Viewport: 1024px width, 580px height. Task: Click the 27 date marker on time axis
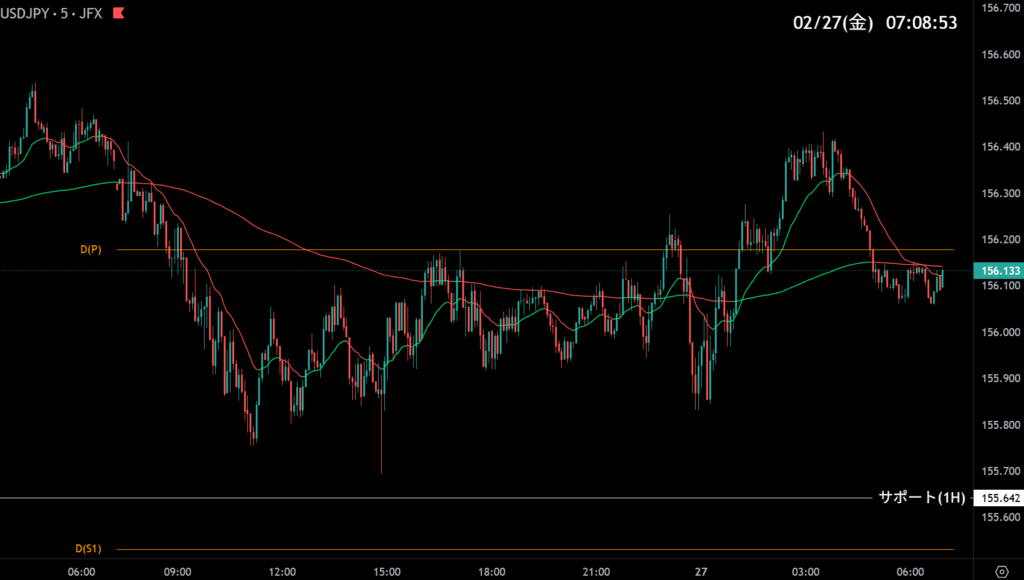click(701, 572)
